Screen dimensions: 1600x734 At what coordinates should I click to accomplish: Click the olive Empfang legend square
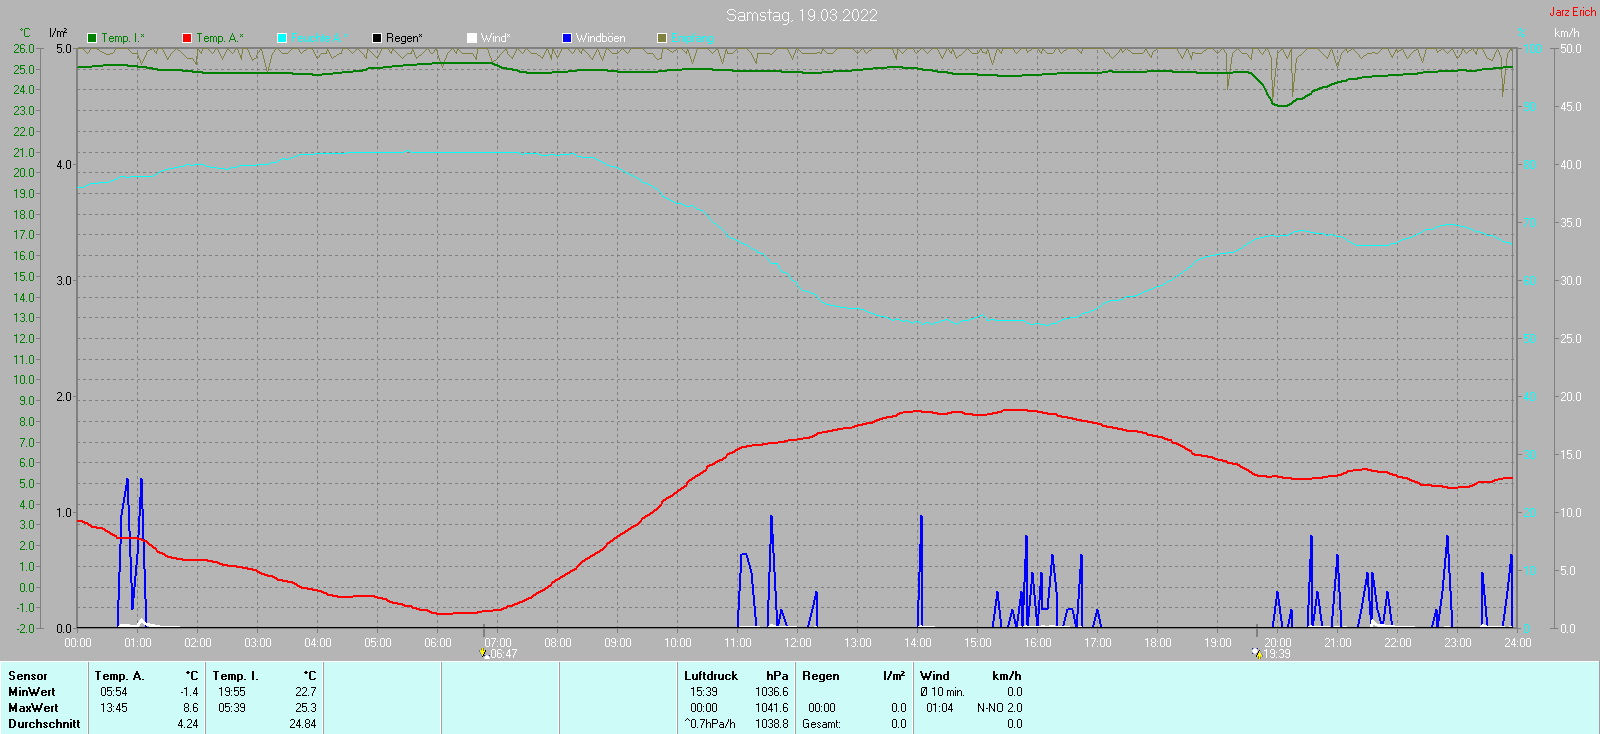[662, 38]
